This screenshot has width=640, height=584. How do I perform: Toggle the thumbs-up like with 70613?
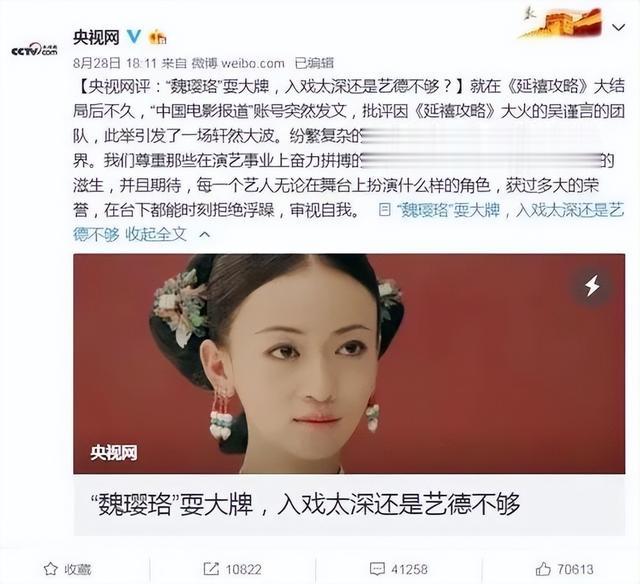coord(564,569)
